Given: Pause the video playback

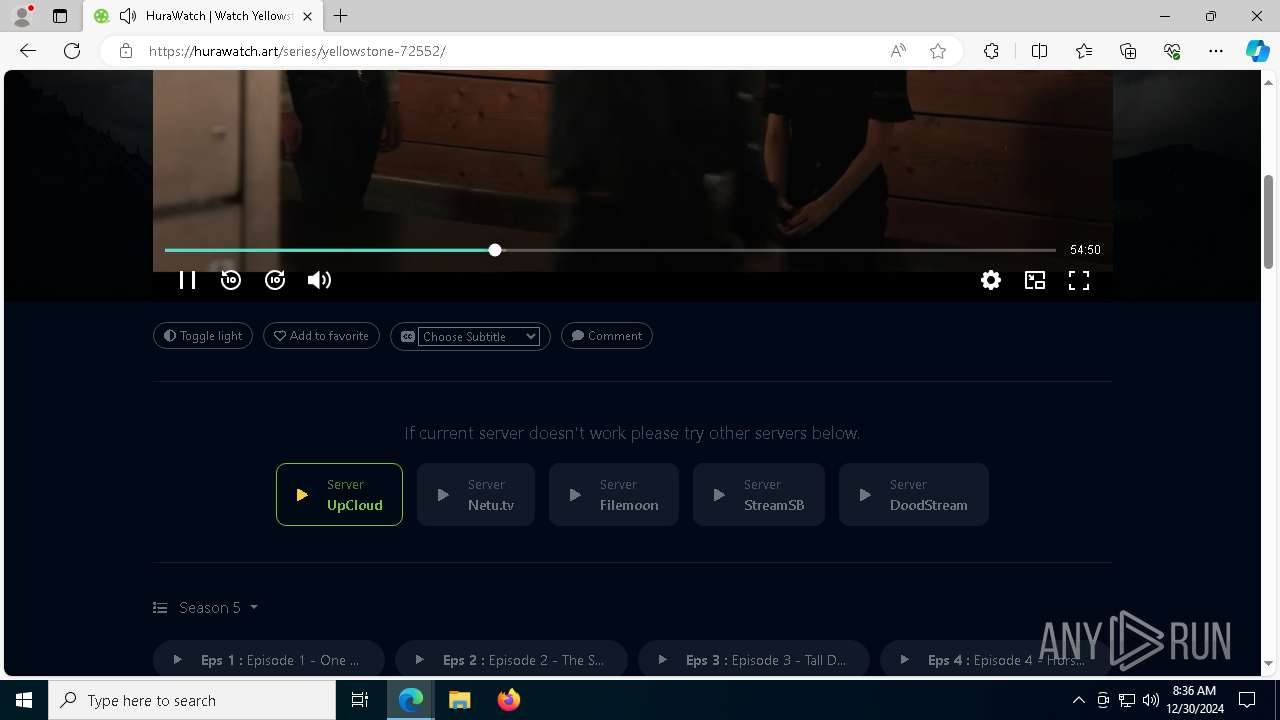Looking at the screenshot, I should pyautogui.click(x=187, y=280).
